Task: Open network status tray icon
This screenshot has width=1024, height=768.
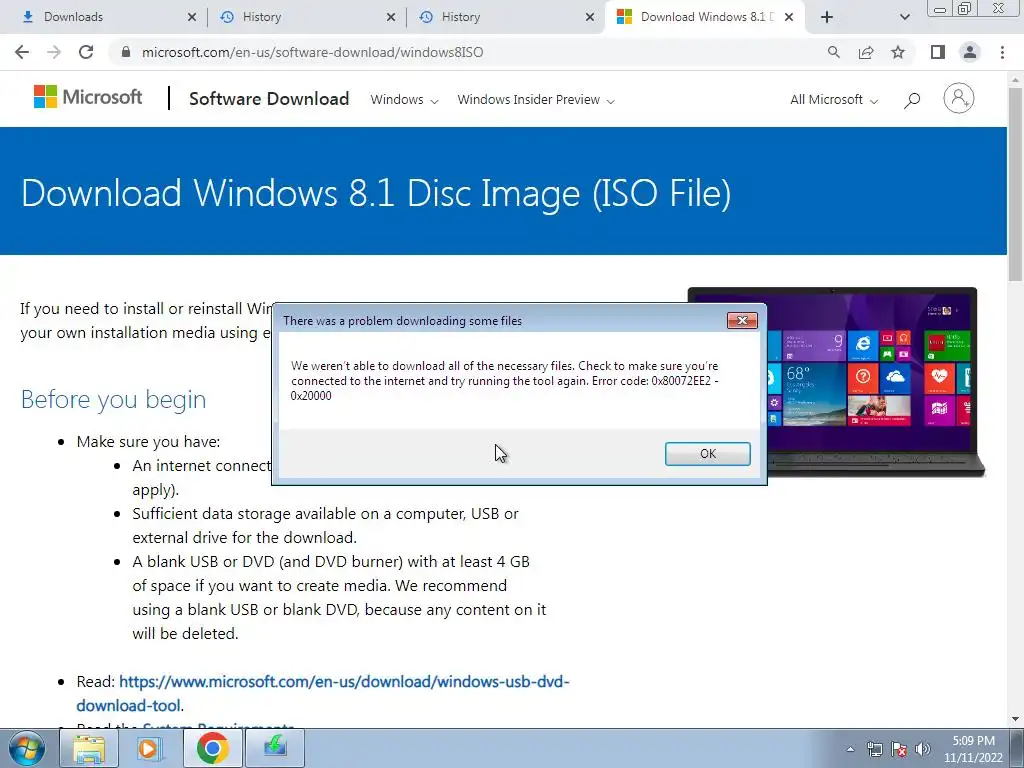Action: point(874,749)
